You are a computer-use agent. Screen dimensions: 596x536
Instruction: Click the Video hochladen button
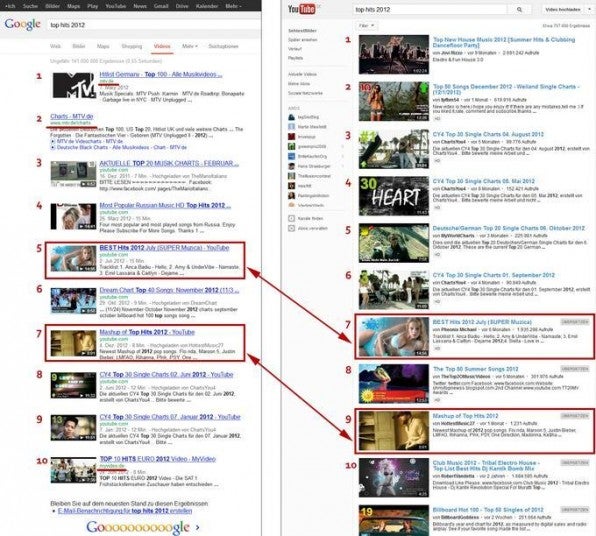coord(563,10)
